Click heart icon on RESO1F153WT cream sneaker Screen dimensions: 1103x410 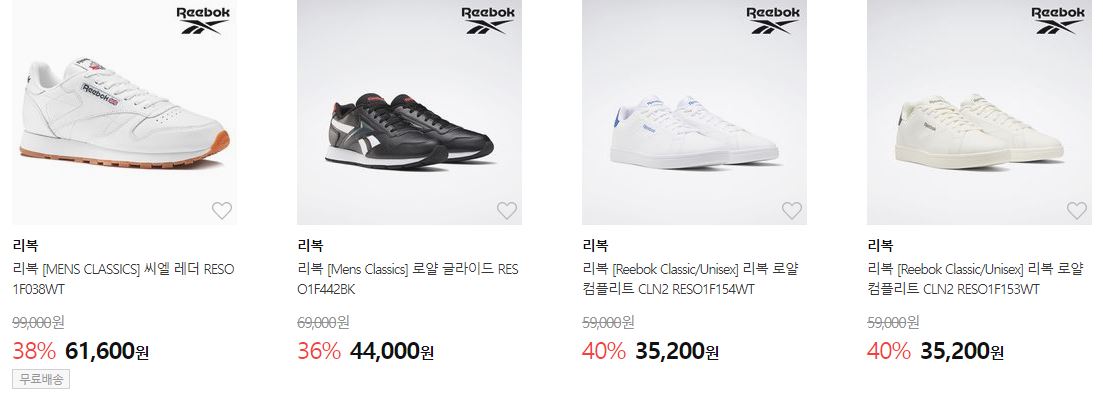pos(1076,210)
